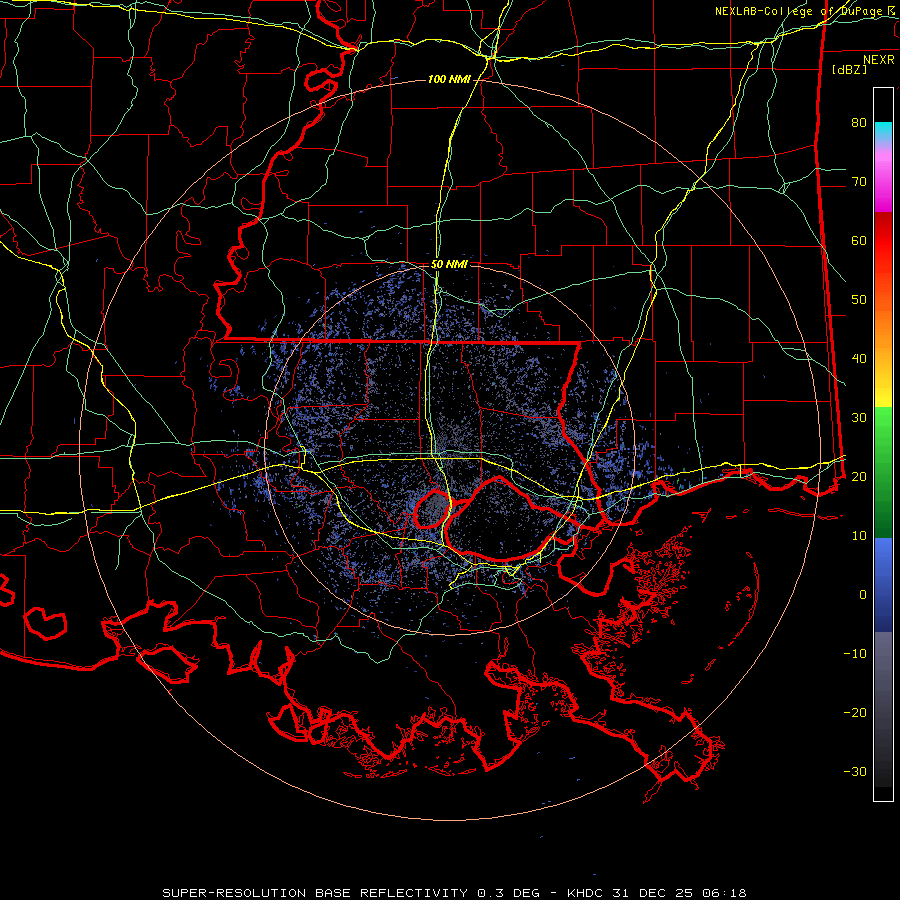The height and width of the screenshot is (900, 900).
Task: Click the -10 dBZ scale label
Action: 855,654
